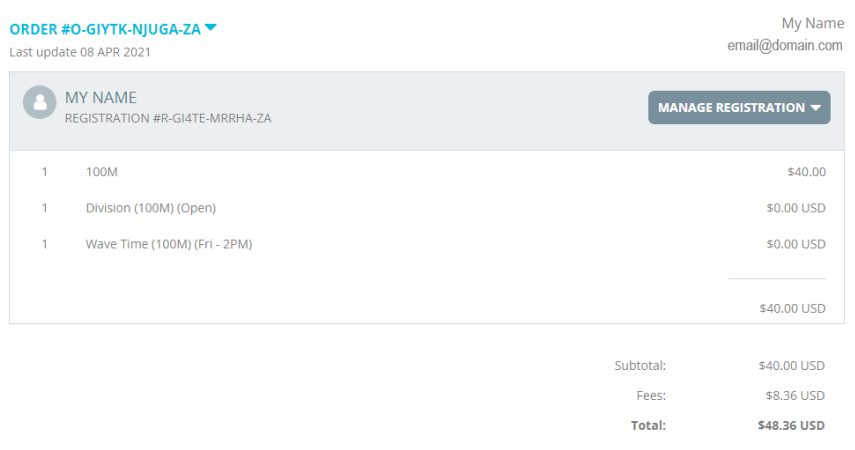Image resolution: width=855 pixels, height=450 pixels.
Task: Click the registrant avatar icon
Action: (x=39, y=102)
